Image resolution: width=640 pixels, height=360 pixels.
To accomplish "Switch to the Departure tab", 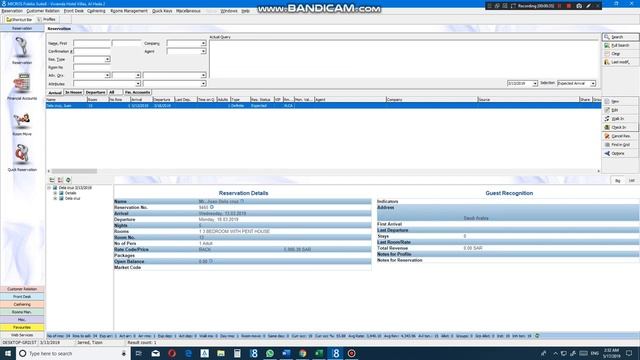I will [x=96, y=93].
